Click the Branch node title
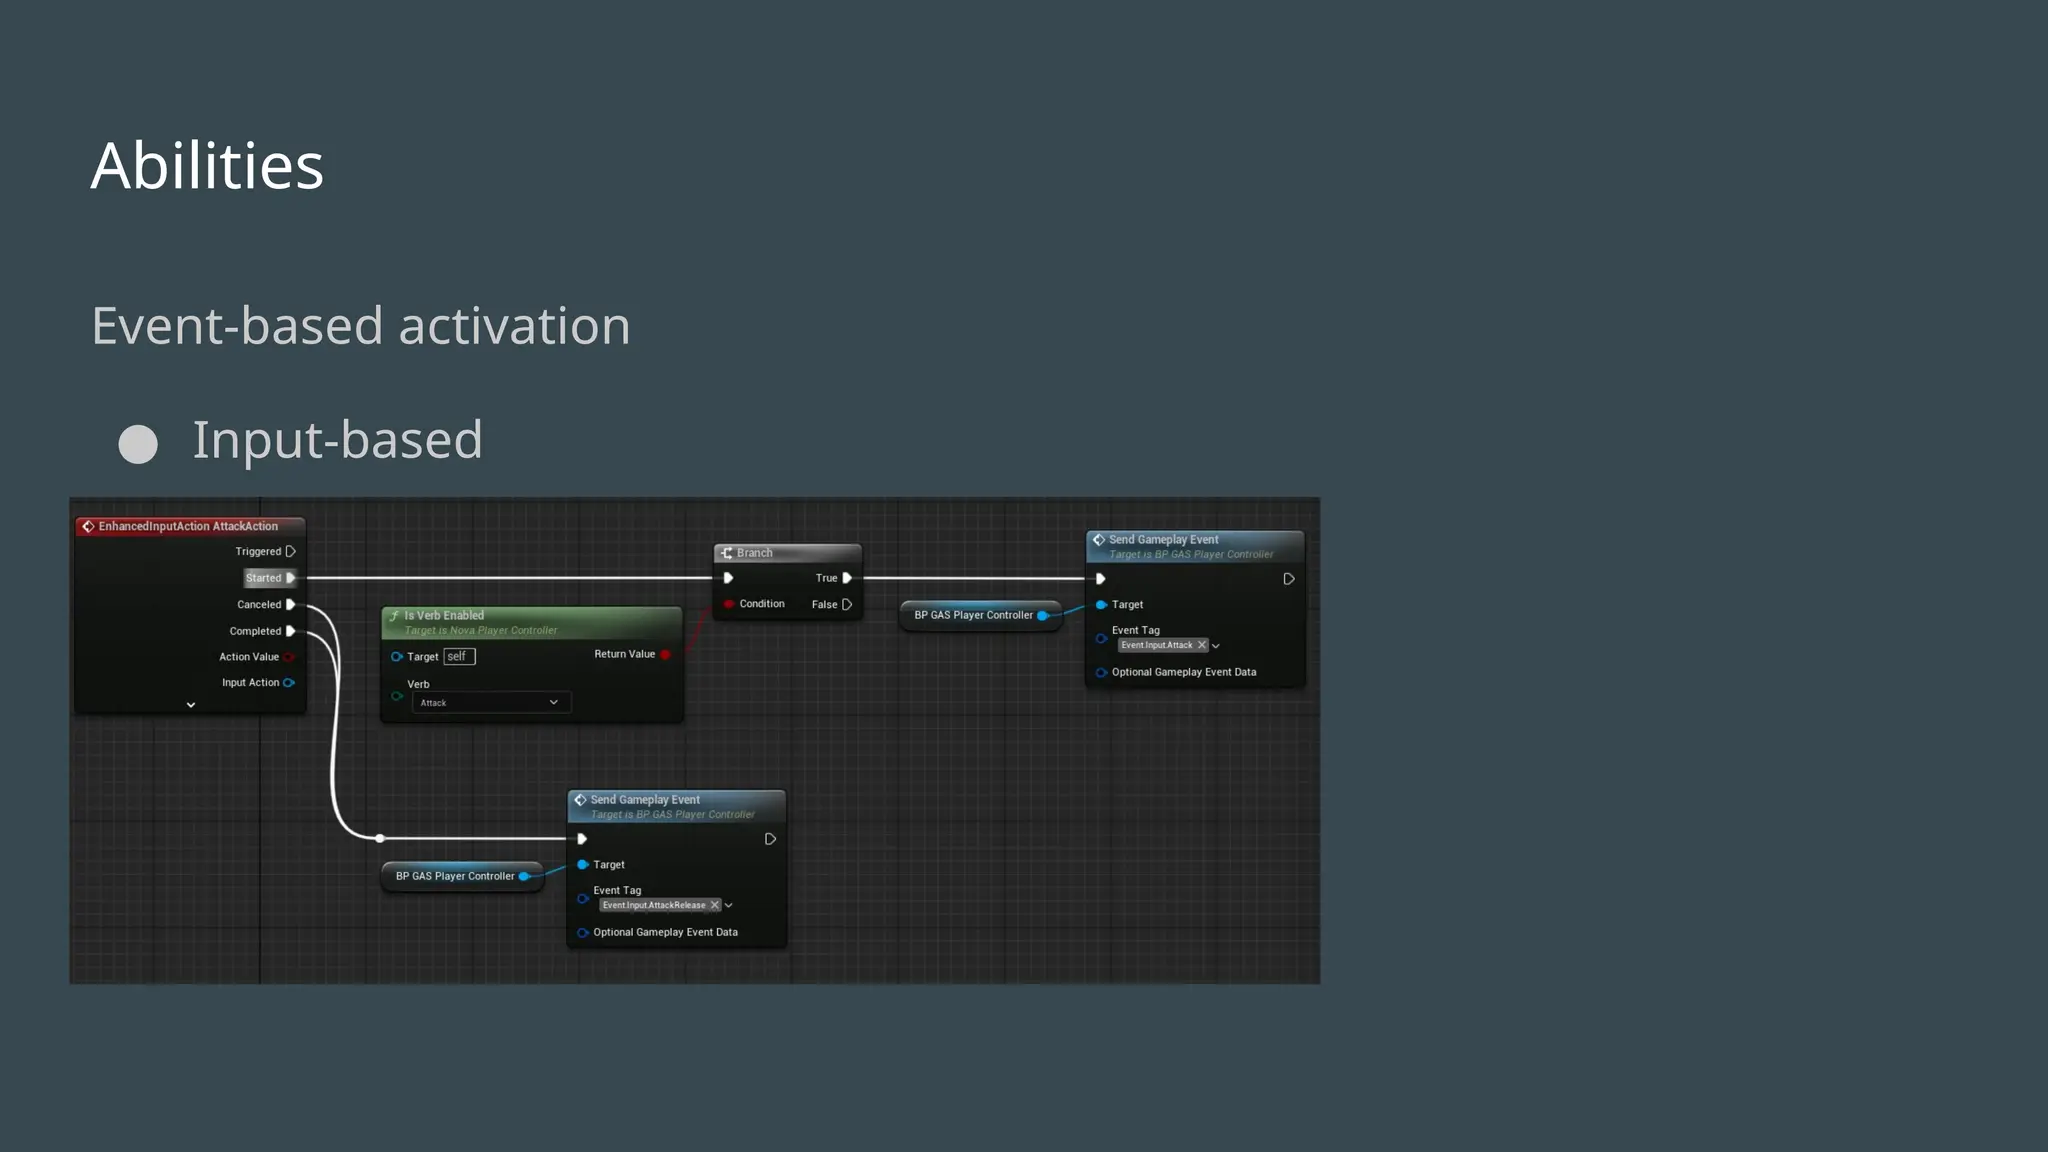The height and width of the screenshot is (1152, 2048). 755,553
